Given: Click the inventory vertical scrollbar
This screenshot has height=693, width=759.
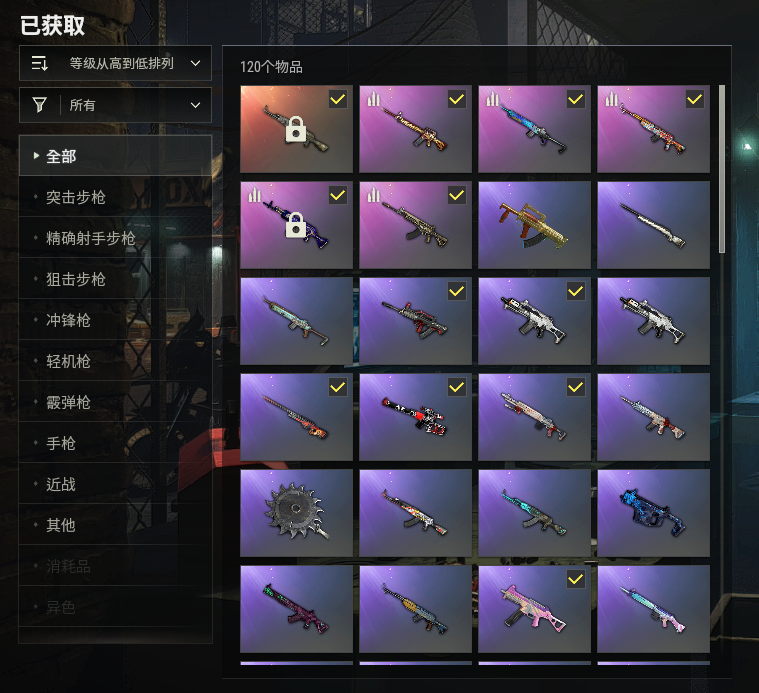Looking at the screenshot, I should (722, 169).
